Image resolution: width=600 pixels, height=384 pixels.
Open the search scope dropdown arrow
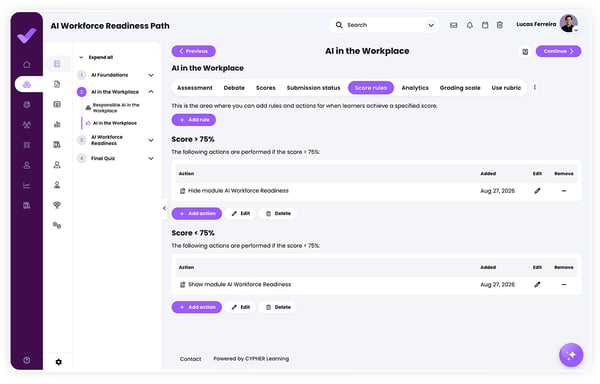(431, 25)
